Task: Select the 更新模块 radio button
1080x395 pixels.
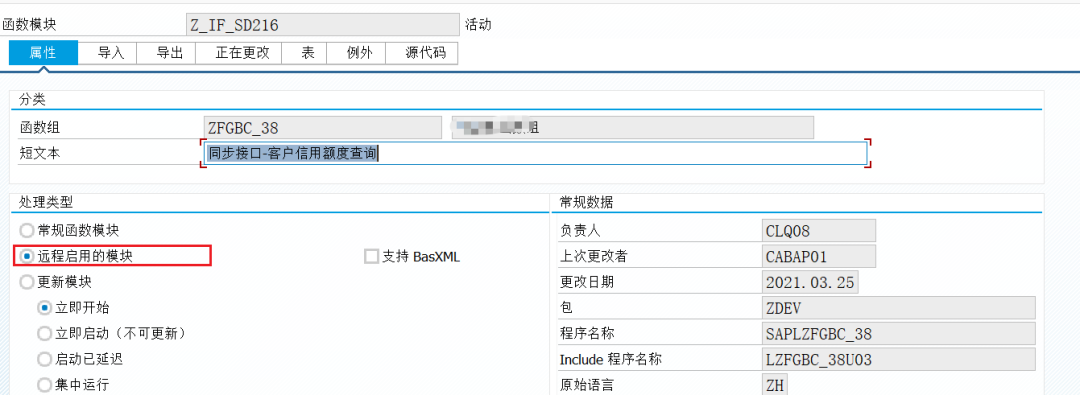Action: 27,282
